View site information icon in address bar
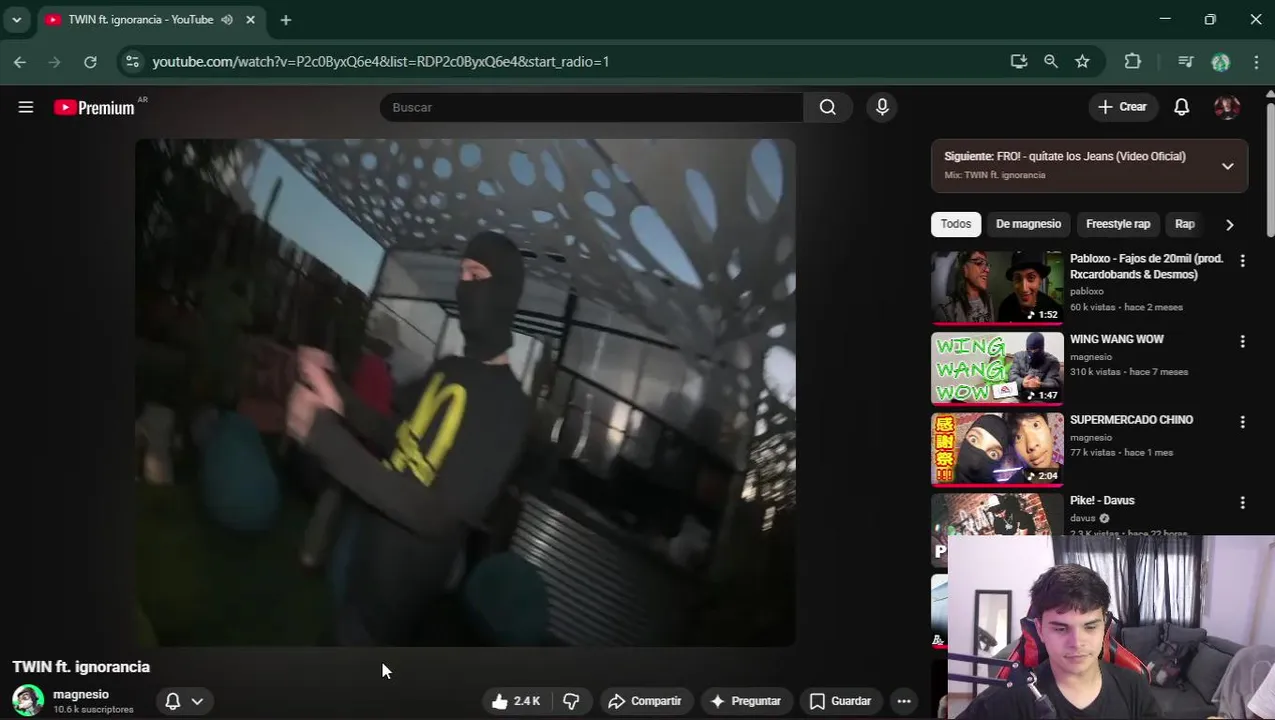Screen dimensions: 1275x720 tap(132, 62)
